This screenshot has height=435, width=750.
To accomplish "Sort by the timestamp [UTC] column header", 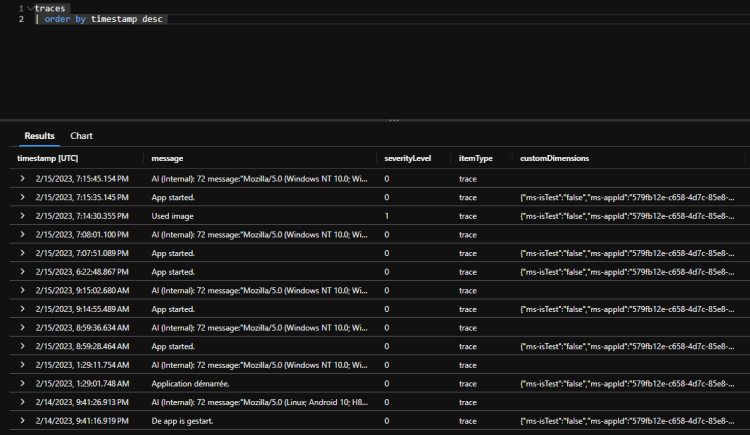I will 48,158.
